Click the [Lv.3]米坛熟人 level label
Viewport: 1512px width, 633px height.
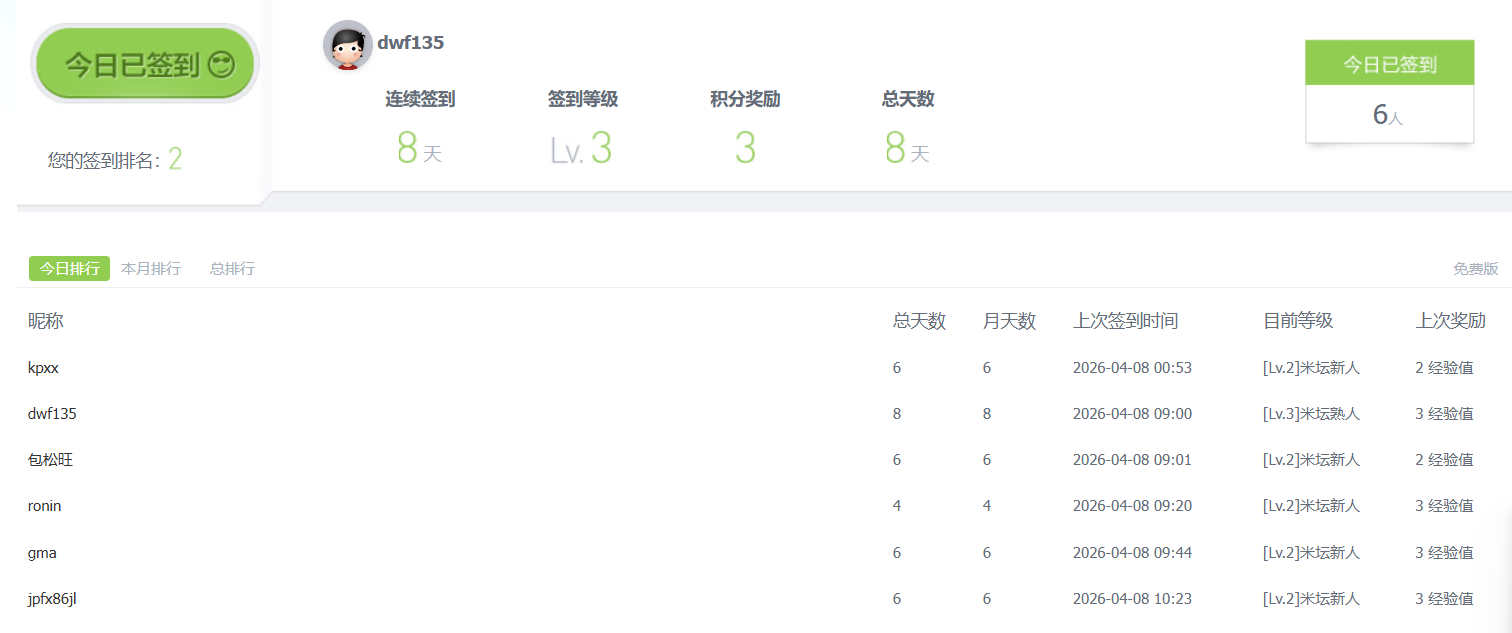point(1311,414)
